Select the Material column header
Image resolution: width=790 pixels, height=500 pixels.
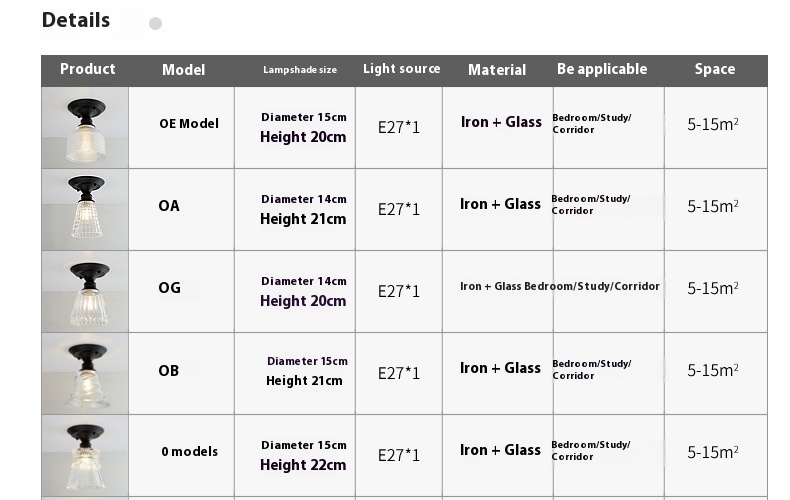point(497,70)
